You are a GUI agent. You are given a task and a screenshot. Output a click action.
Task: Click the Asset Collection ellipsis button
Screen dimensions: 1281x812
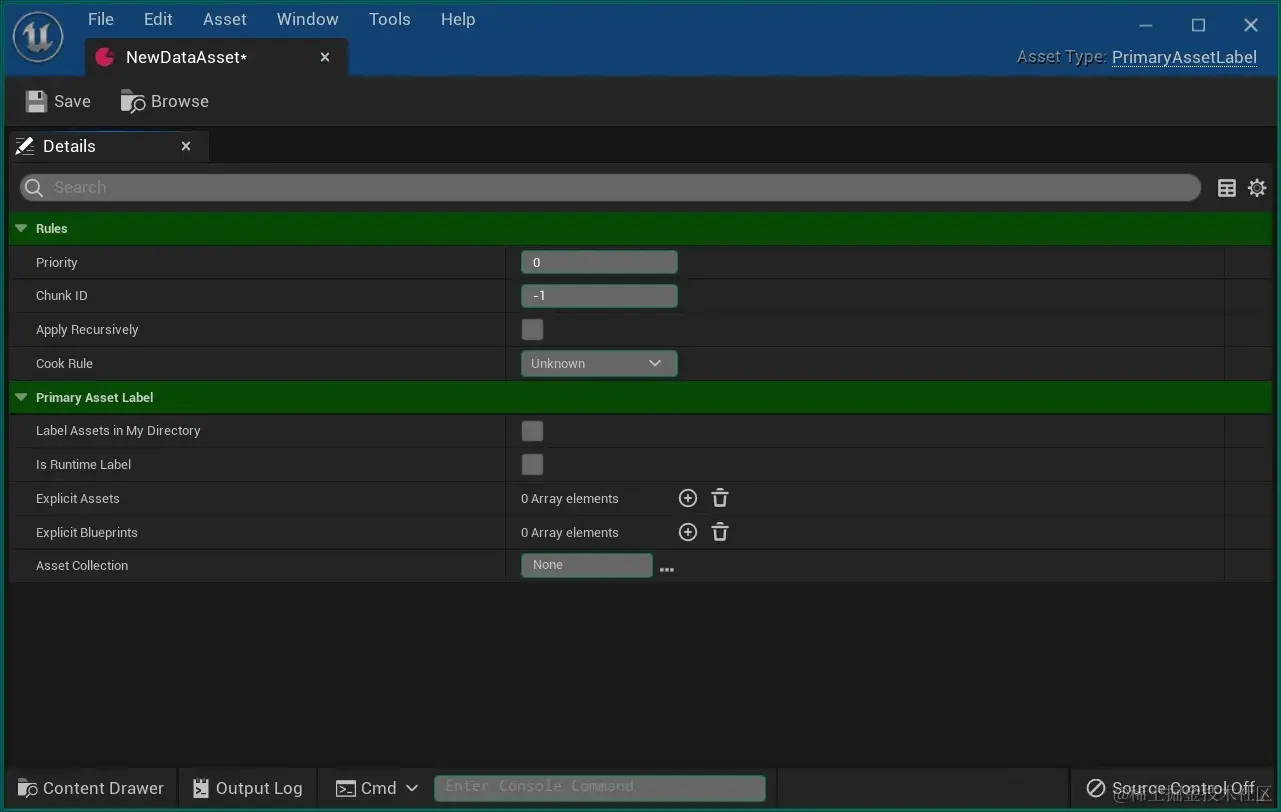(667, 569)
